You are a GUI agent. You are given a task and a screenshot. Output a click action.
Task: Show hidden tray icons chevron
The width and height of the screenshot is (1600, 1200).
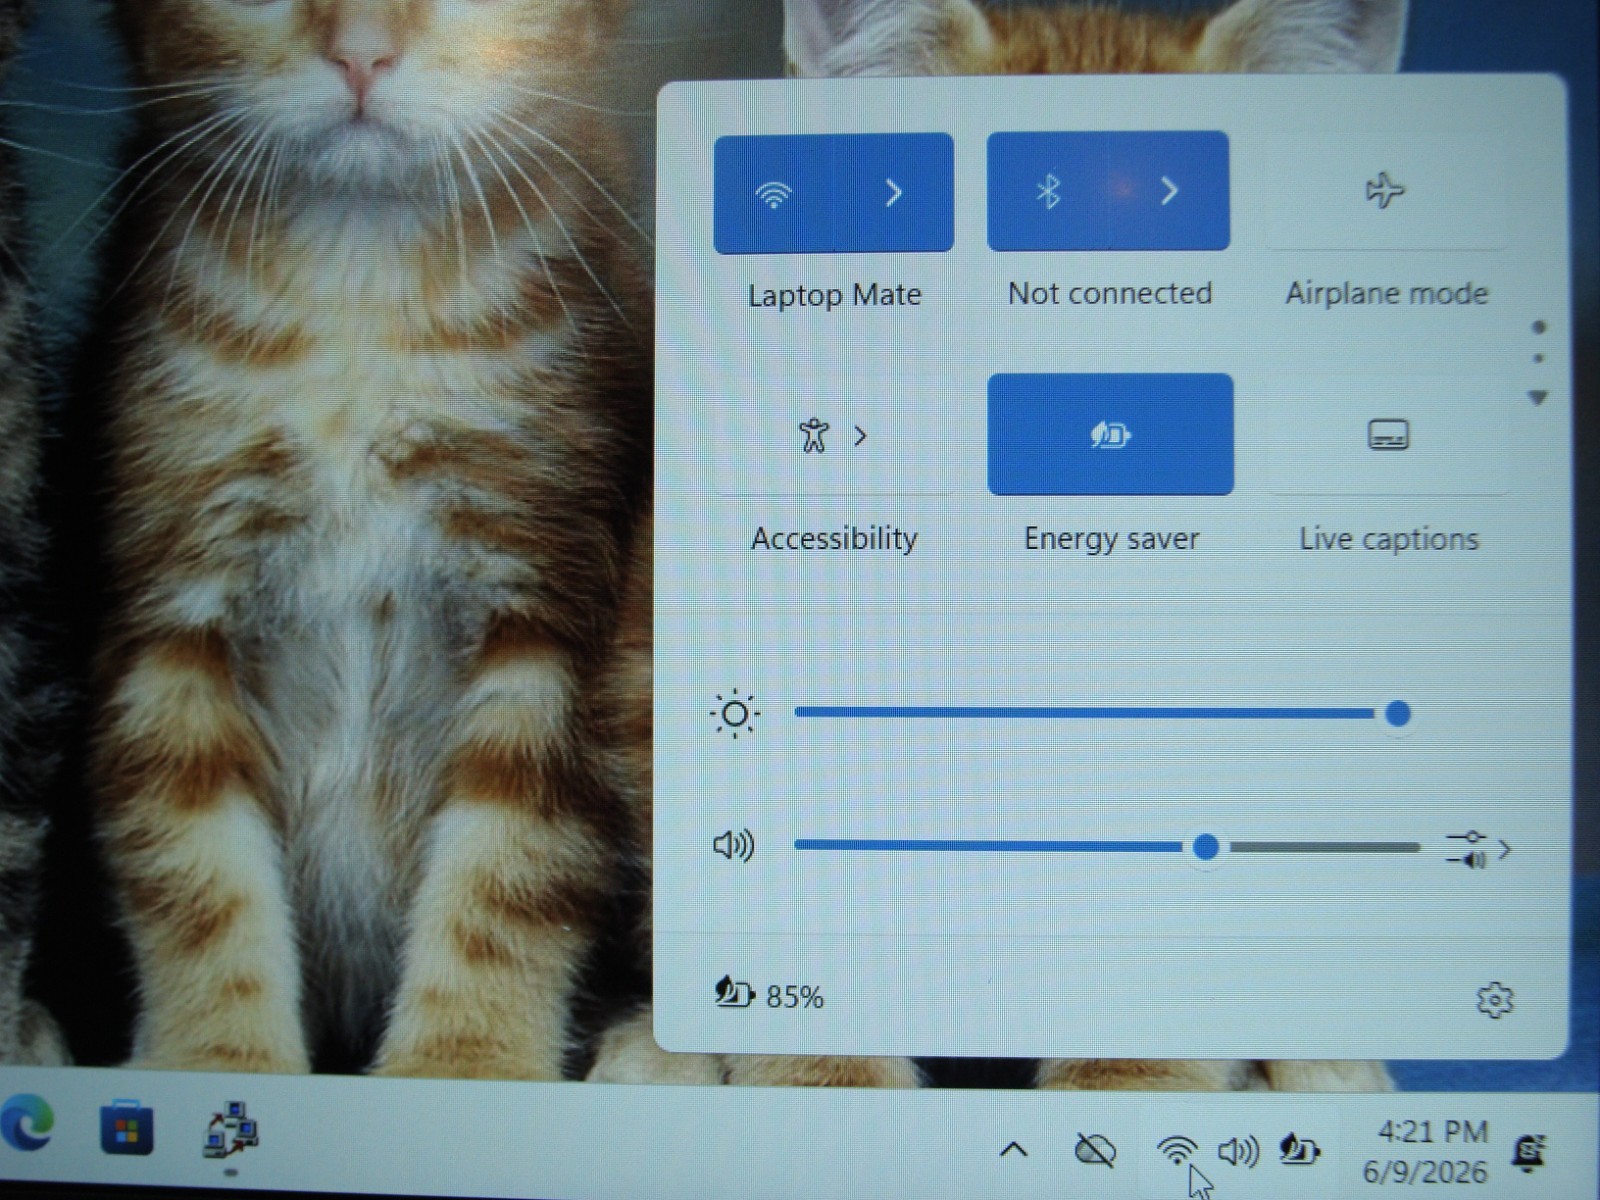point(1013,1149)
